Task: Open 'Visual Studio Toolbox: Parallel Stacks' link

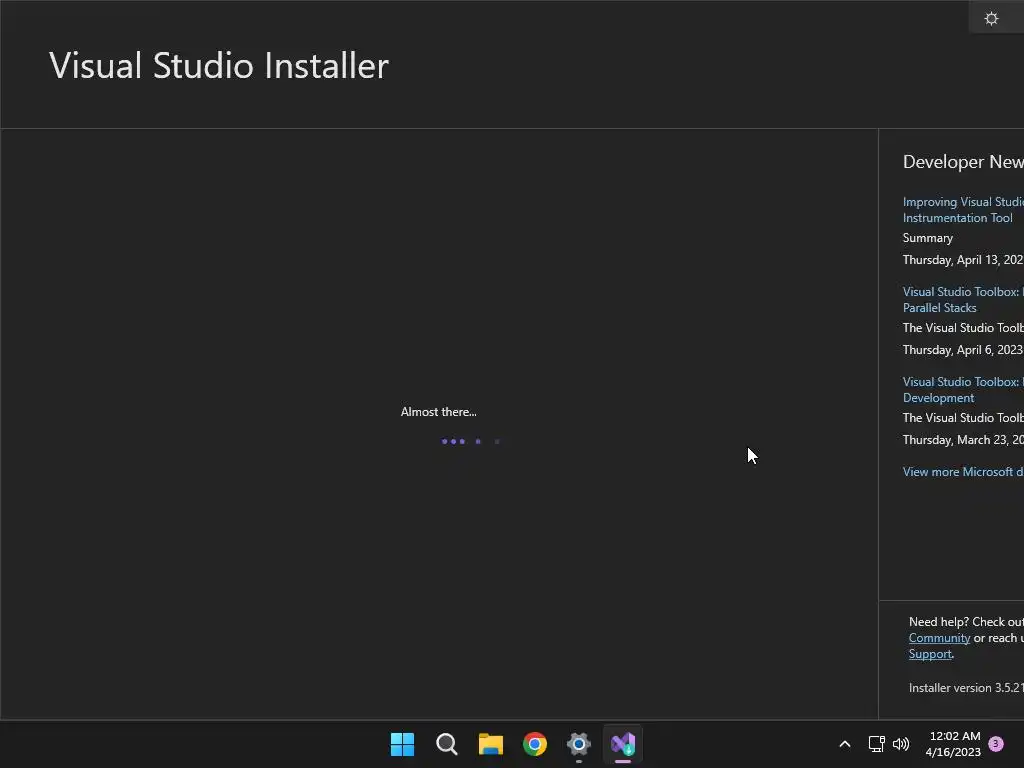Action: pyautogui.click(x=963, y=300)
